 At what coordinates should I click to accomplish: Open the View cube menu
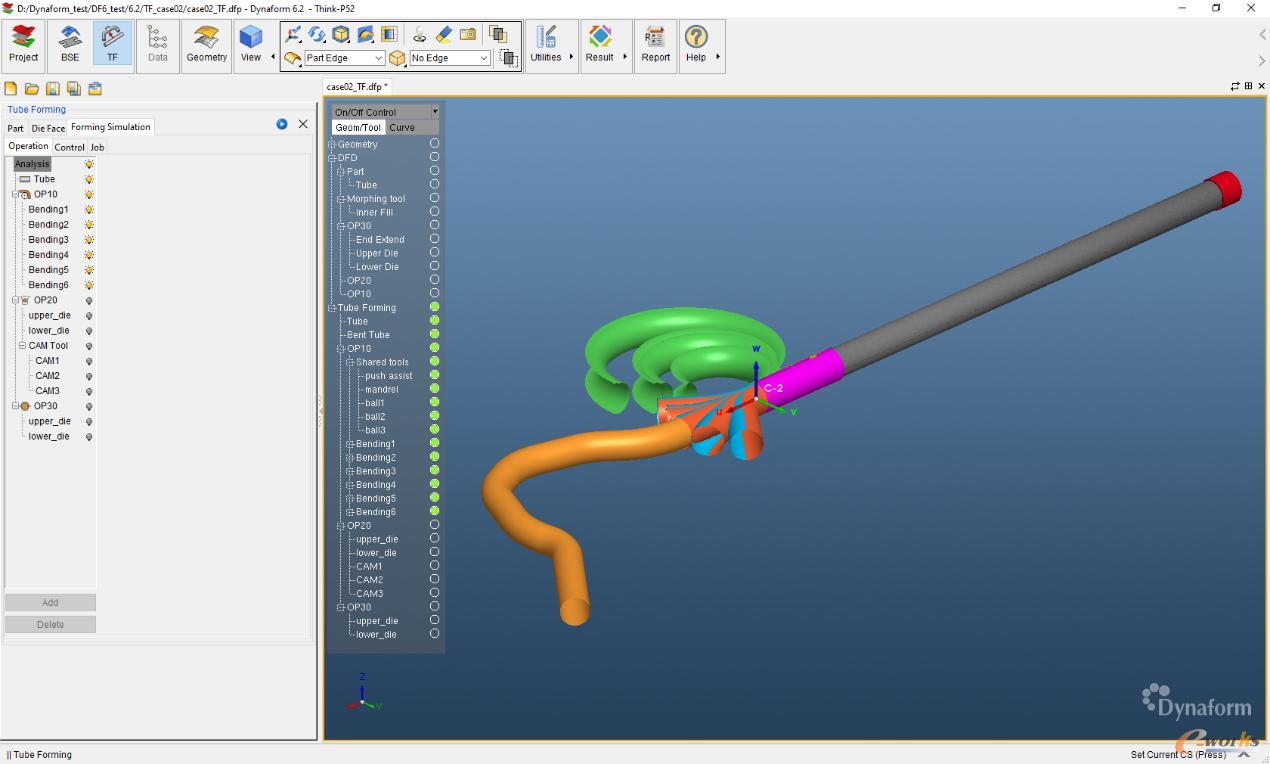pyautogui.click(x=251, y=44)
